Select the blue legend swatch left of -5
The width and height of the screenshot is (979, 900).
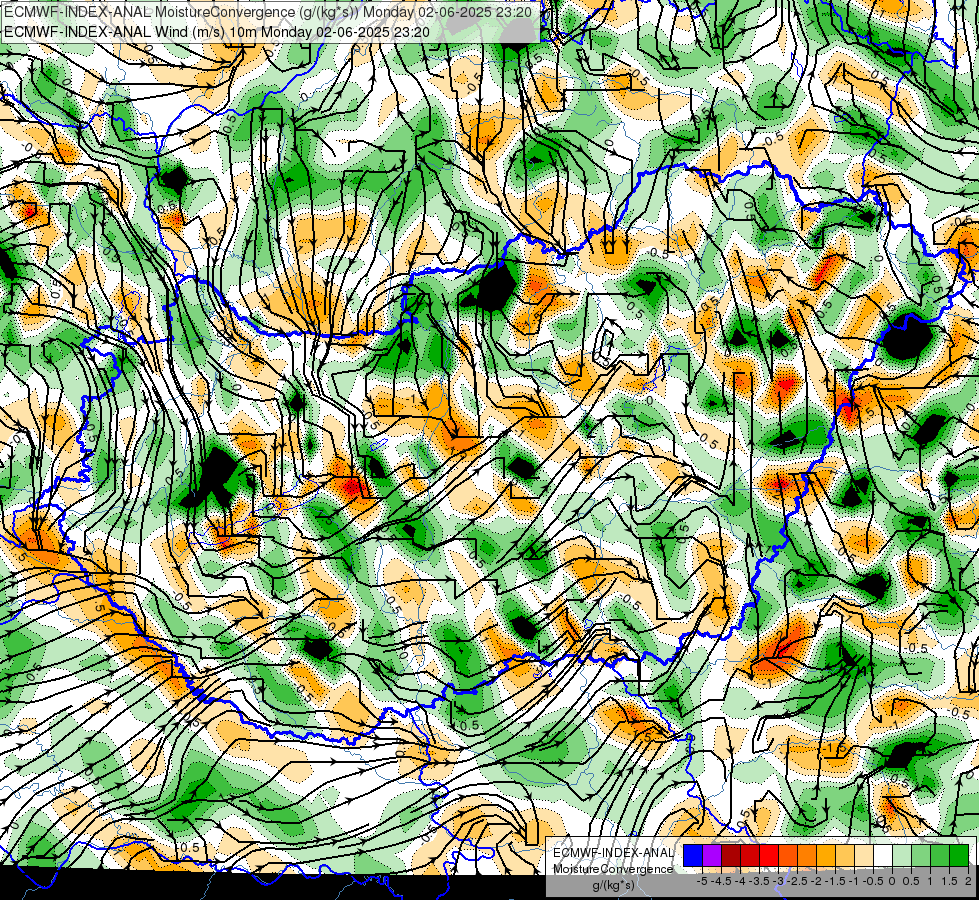click(693, 856)
